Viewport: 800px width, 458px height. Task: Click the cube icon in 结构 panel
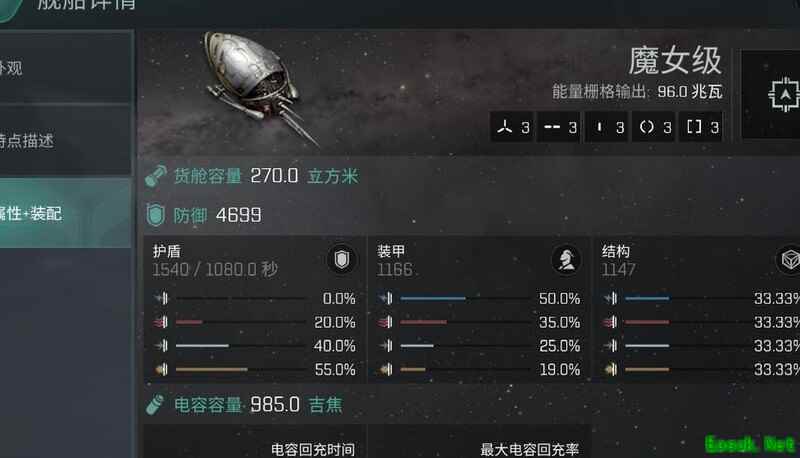pos(790,260)
